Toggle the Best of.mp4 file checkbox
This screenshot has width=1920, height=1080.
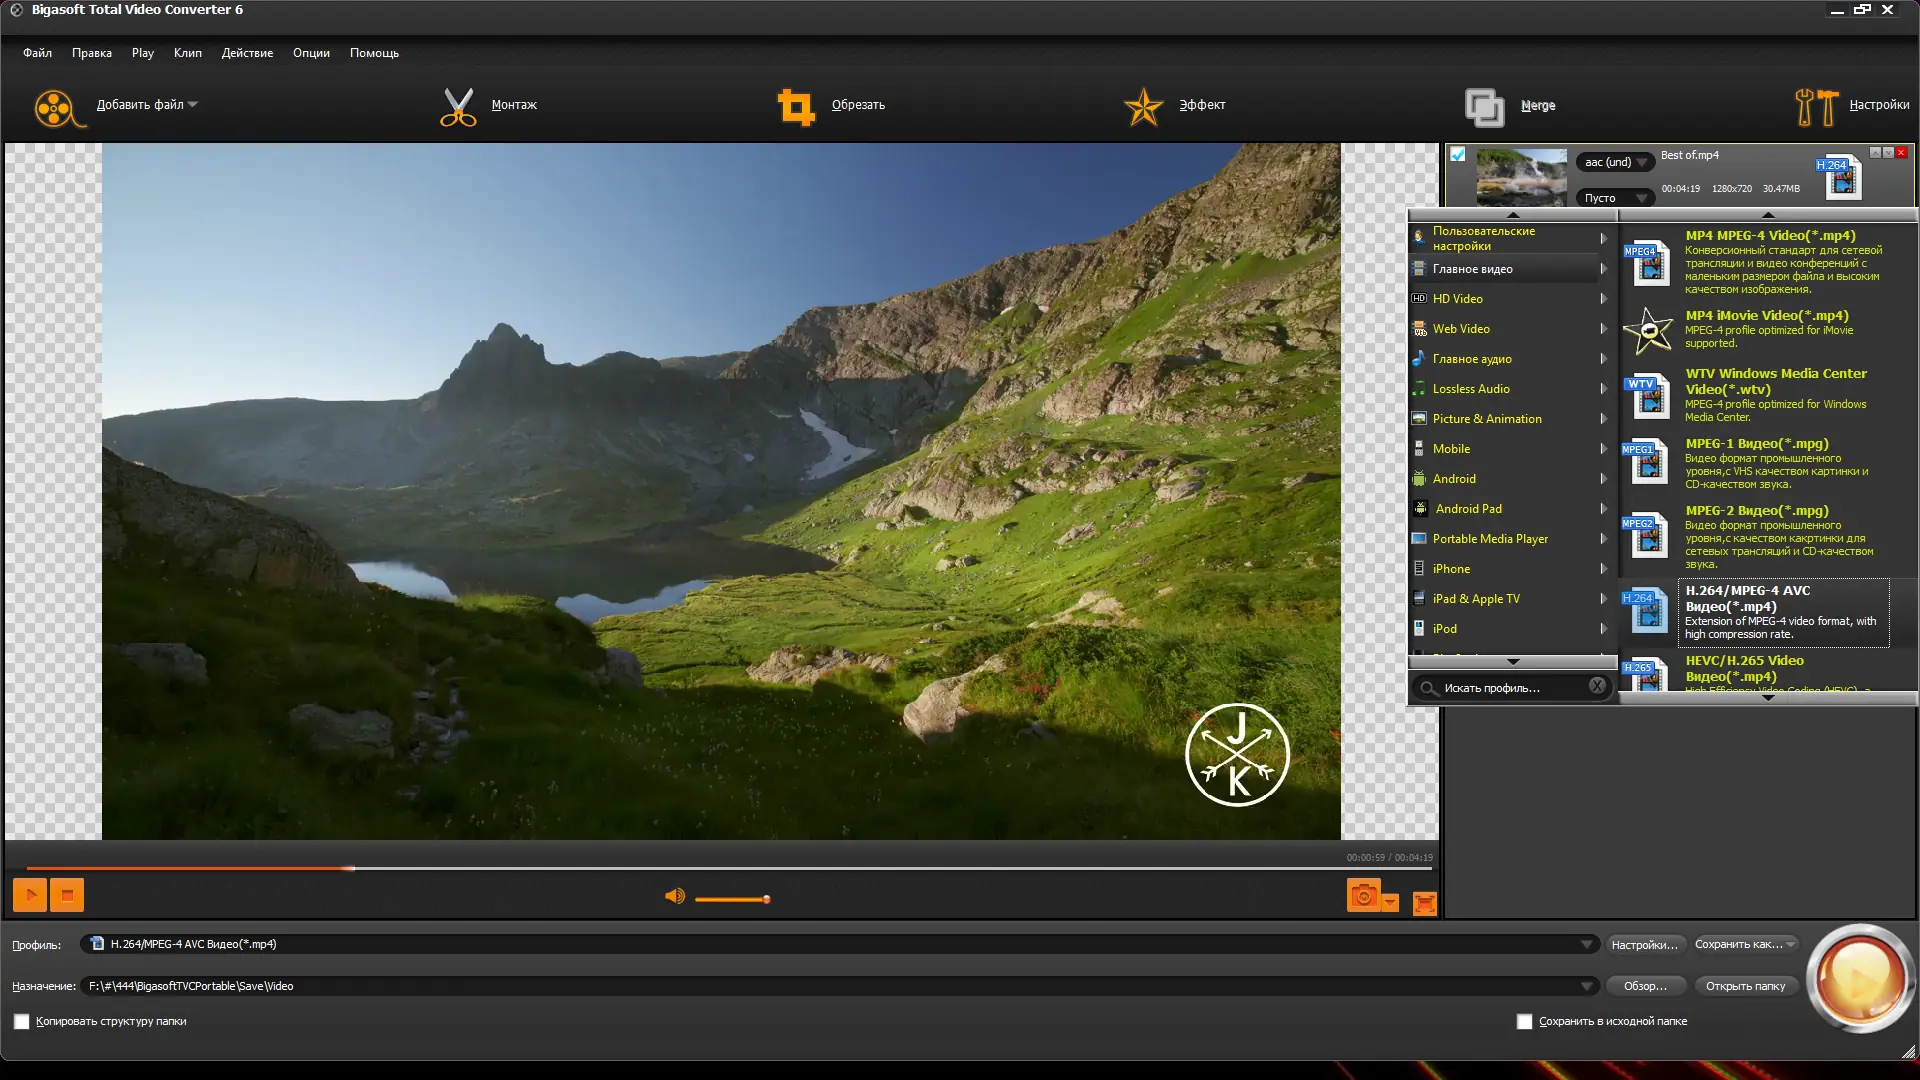pos(1458,155)
